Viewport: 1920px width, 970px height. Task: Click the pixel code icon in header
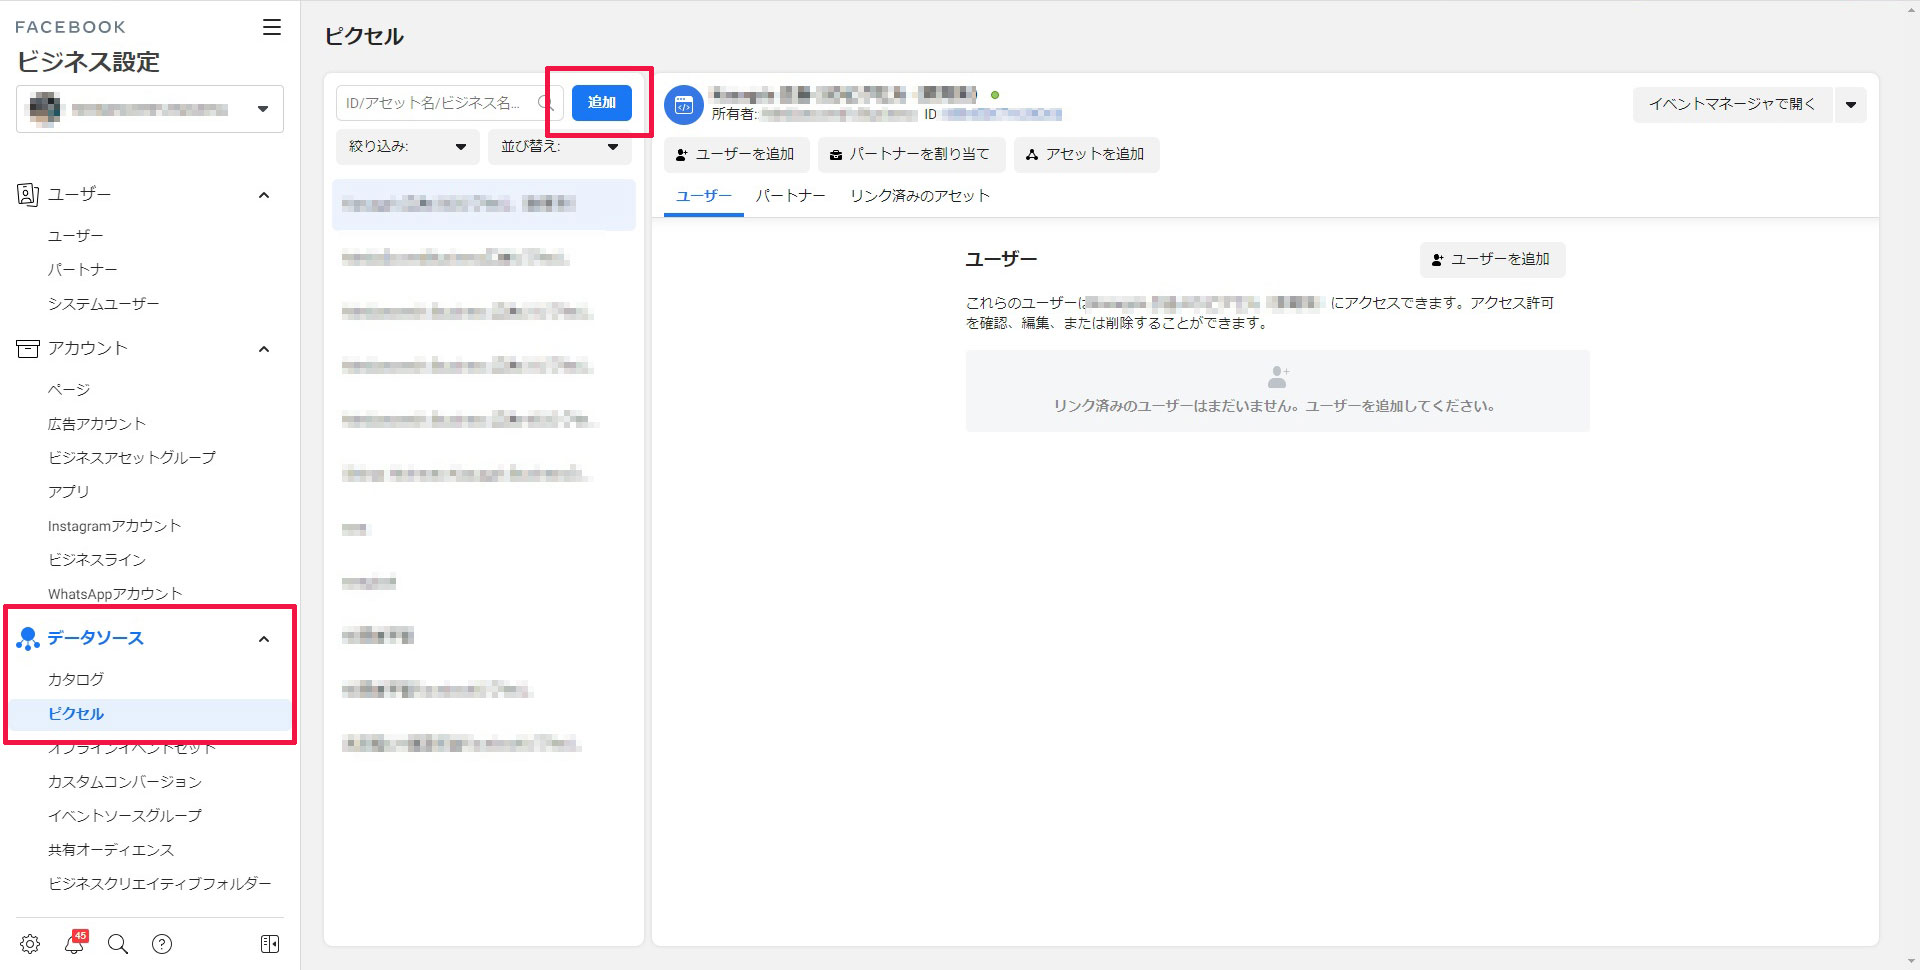684,105
